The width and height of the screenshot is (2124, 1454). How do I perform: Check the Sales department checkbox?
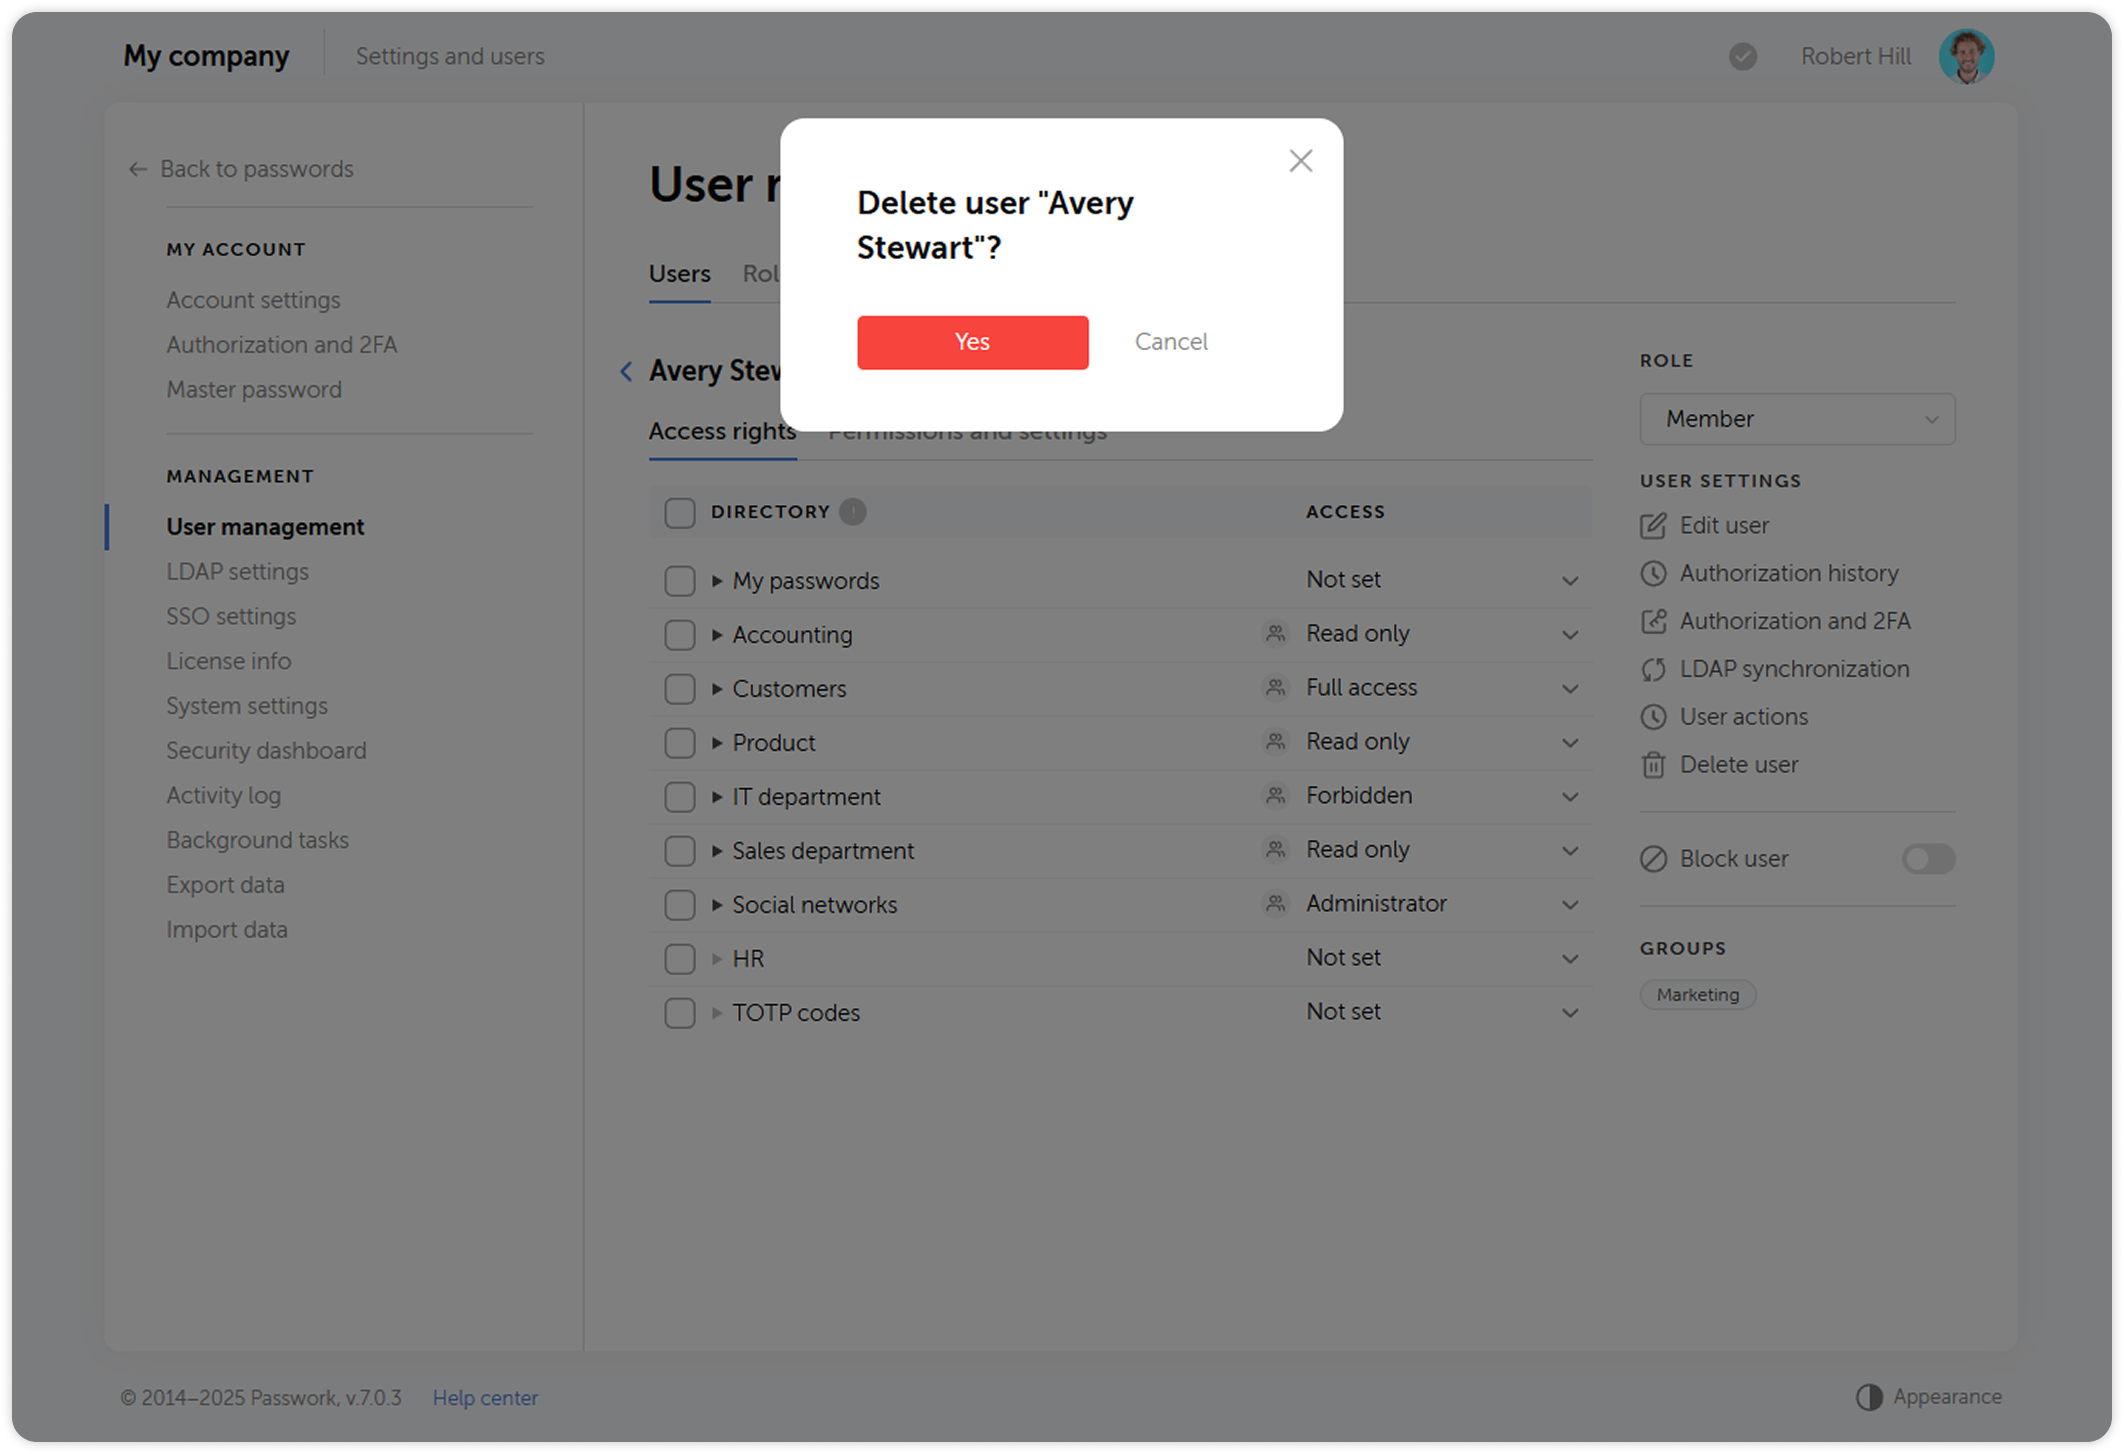click(x=680, y=851)
